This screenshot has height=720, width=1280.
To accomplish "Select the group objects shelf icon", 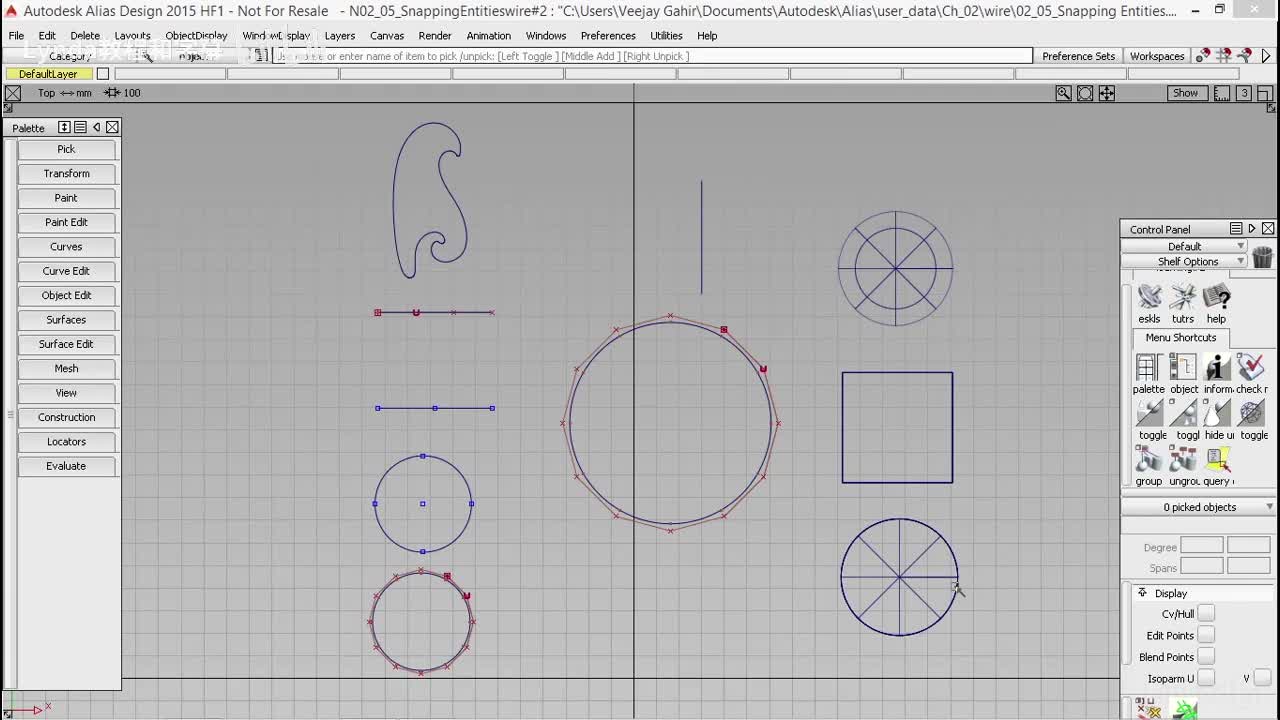I will click(x=1149, y=460).
